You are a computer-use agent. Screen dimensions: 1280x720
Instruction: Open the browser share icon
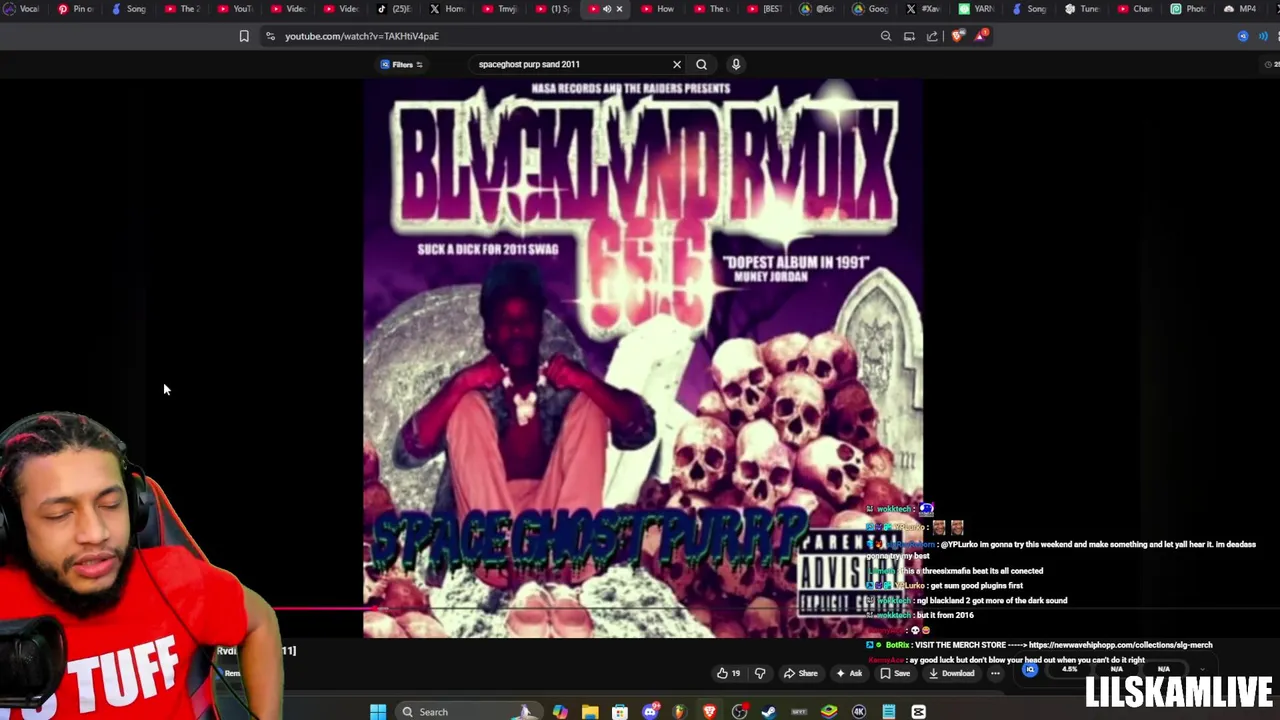coord(932,36)
